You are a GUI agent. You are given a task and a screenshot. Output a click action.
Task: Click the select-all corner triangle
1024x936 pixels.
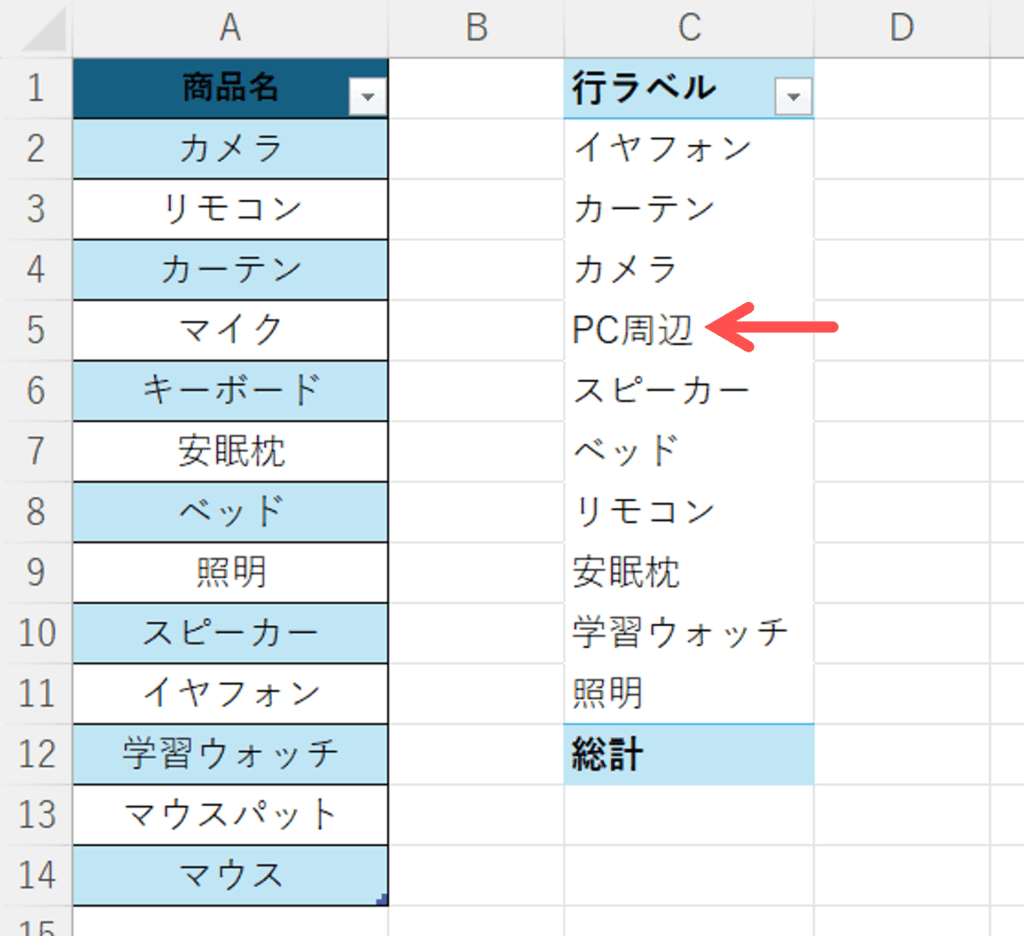coord(45,34)
